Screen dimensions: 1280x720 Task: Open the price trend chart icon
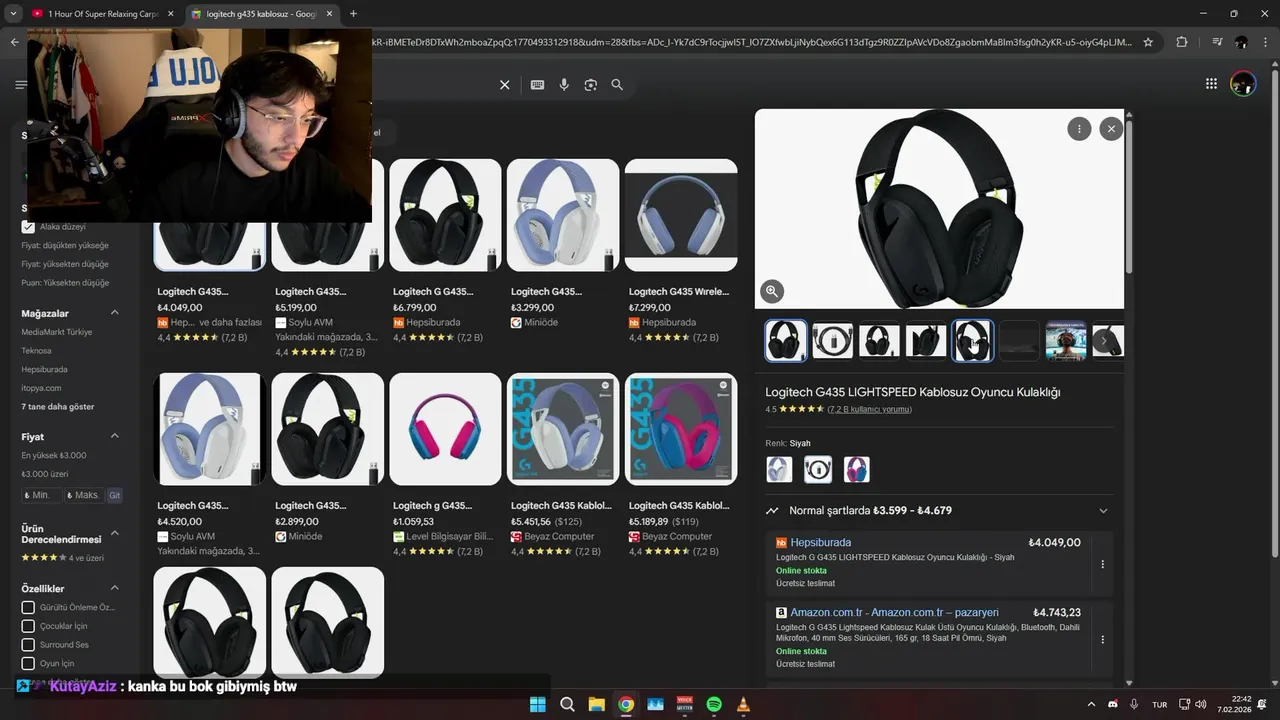click(x=772, y=511)
